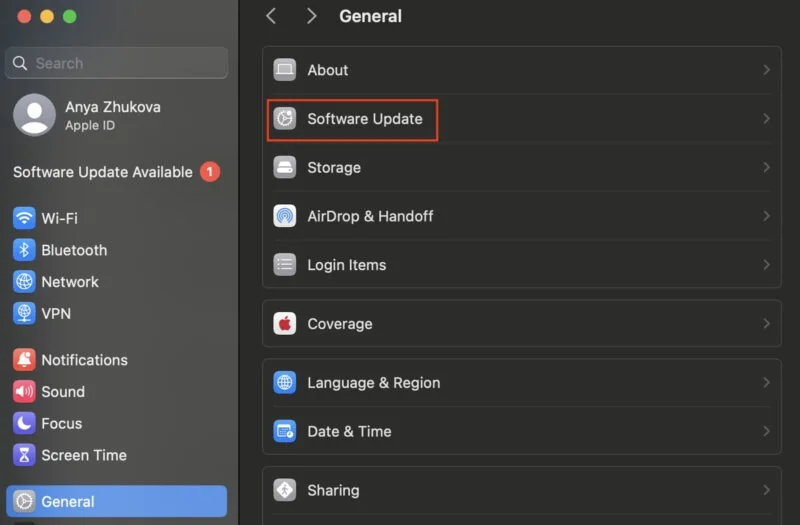The image size is (800, 525).
Task: Select Bluetooth in the sidebar
Action: point(117,250)
